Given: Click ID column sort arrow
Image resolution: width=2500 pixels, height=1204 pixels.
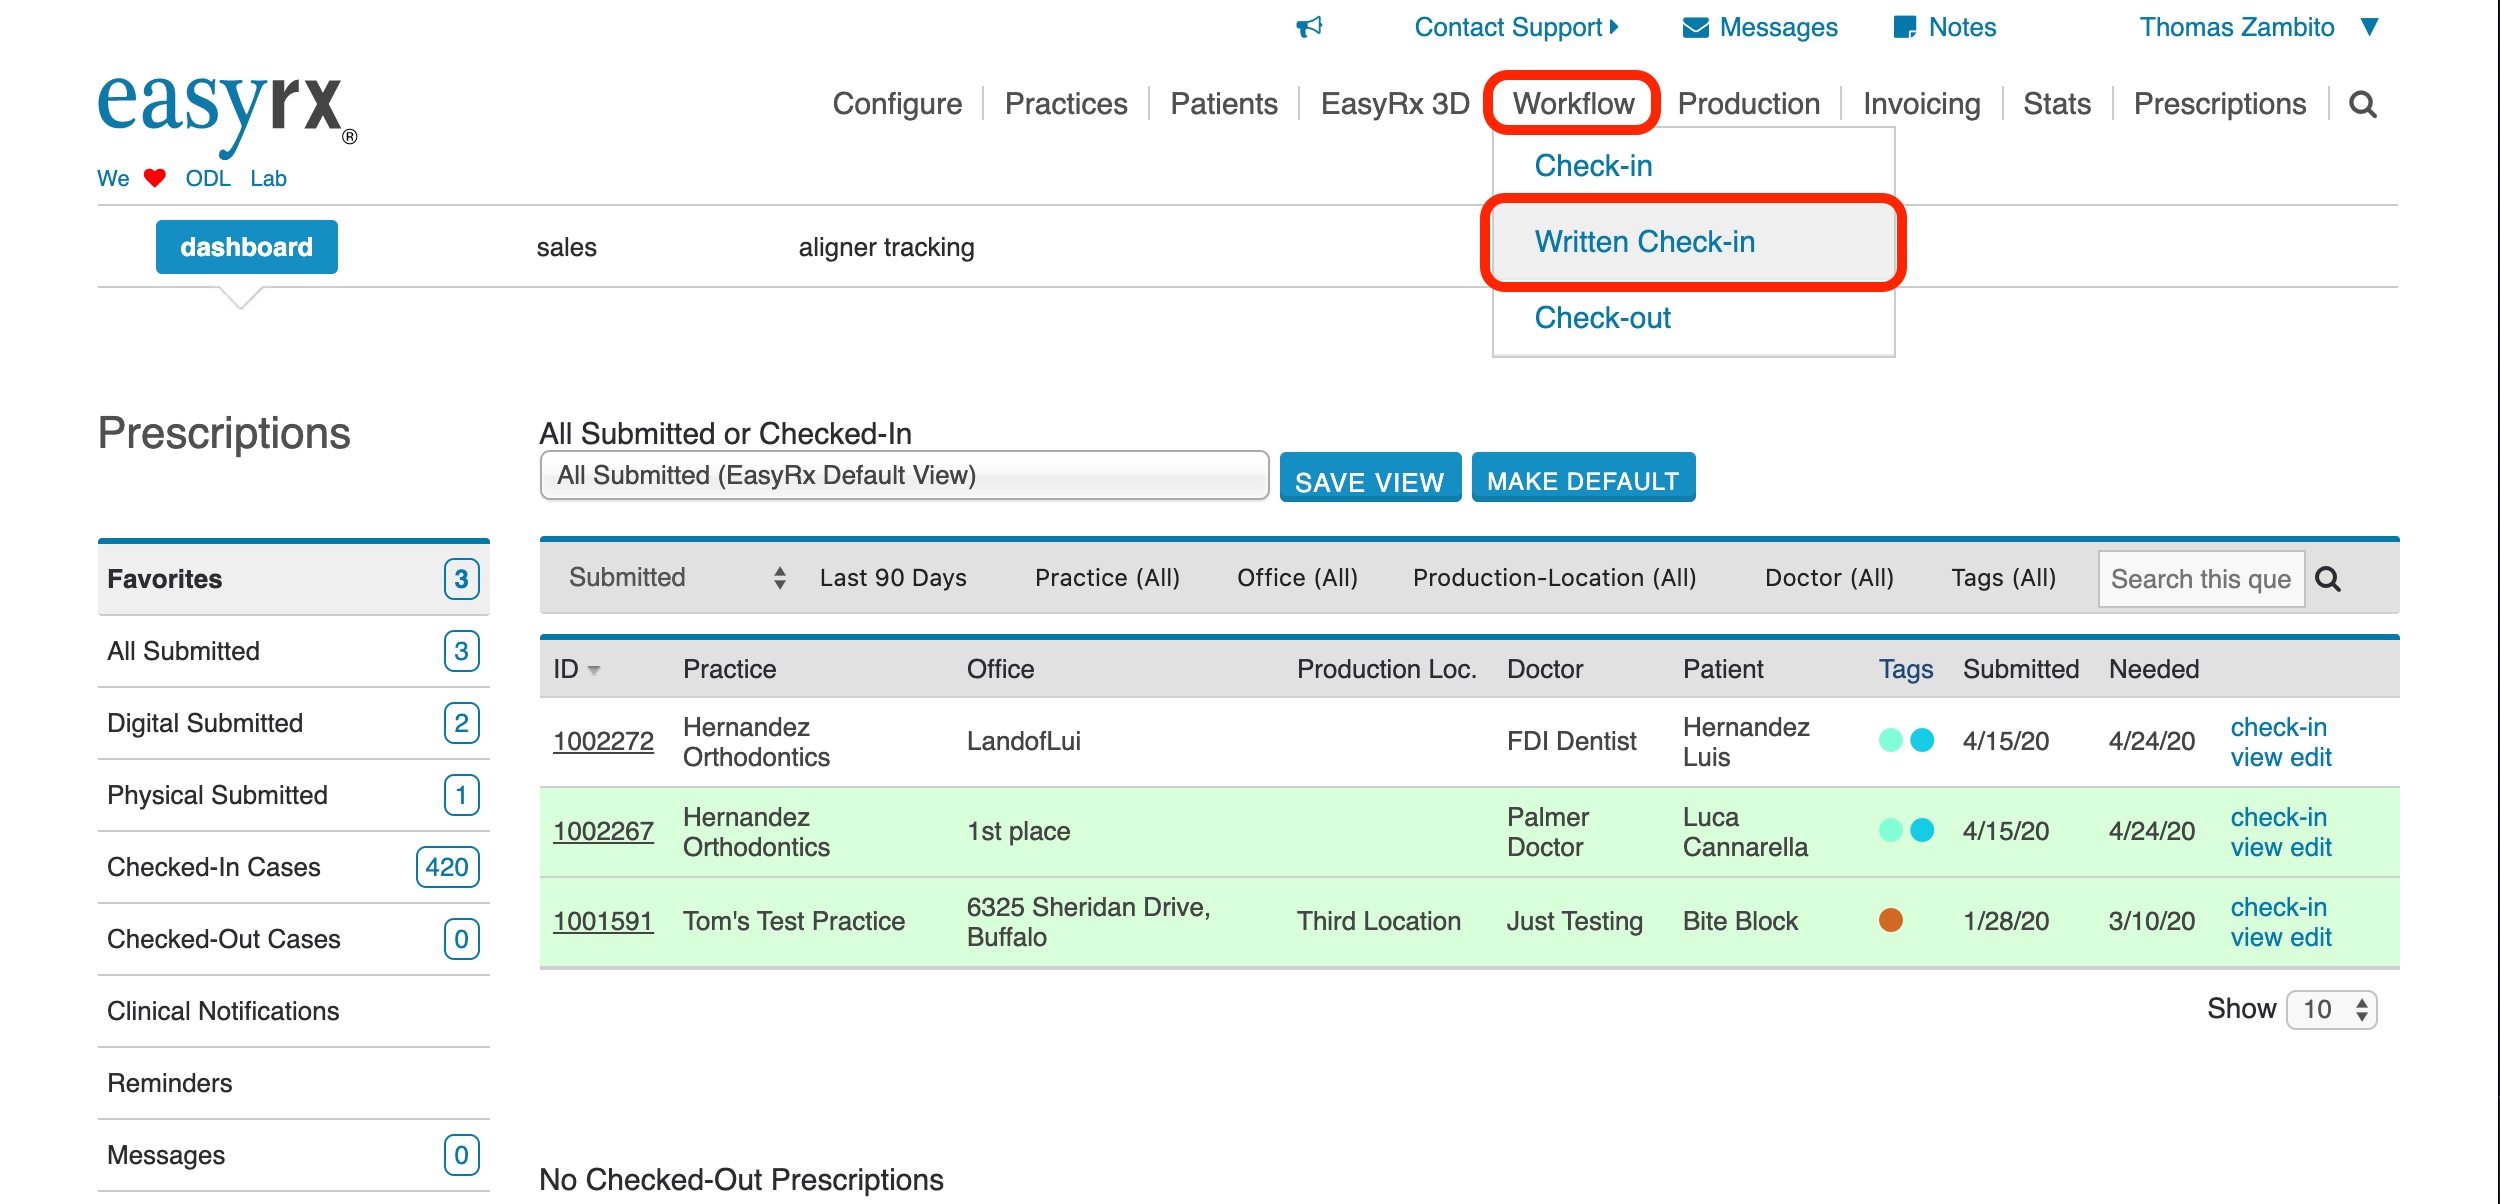Looking at the screenshot, I should pos(594,670).
